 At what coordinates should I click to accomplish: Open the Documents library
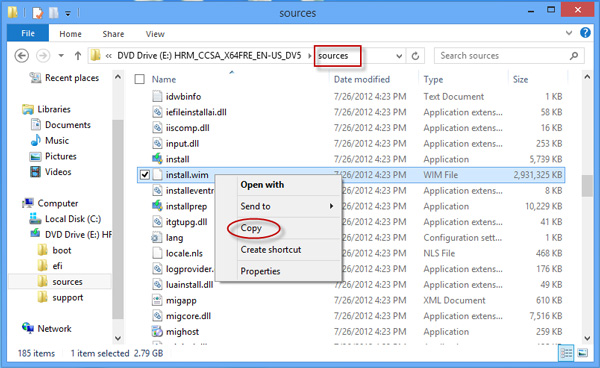pyautogui.click(x=68, y=125)
